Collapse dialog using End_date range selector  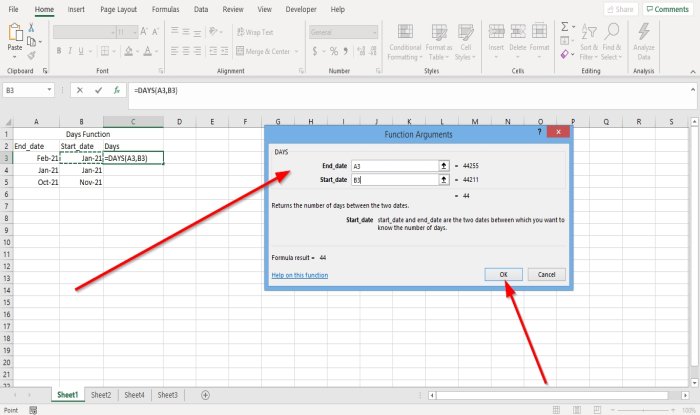pyautogui.click(x=443, y=166)
